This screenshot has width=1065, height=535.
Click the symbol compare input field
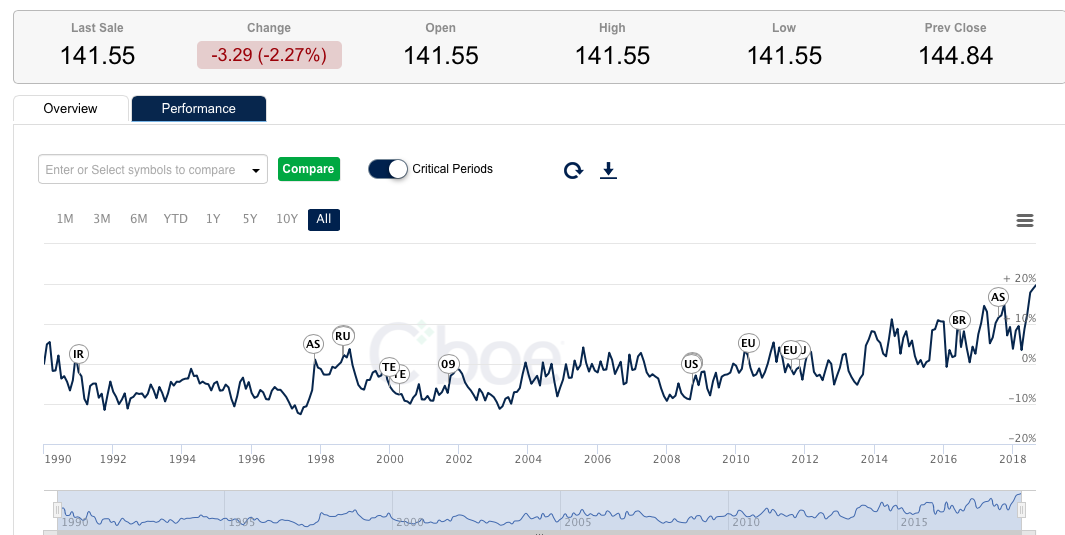(142, 170)
